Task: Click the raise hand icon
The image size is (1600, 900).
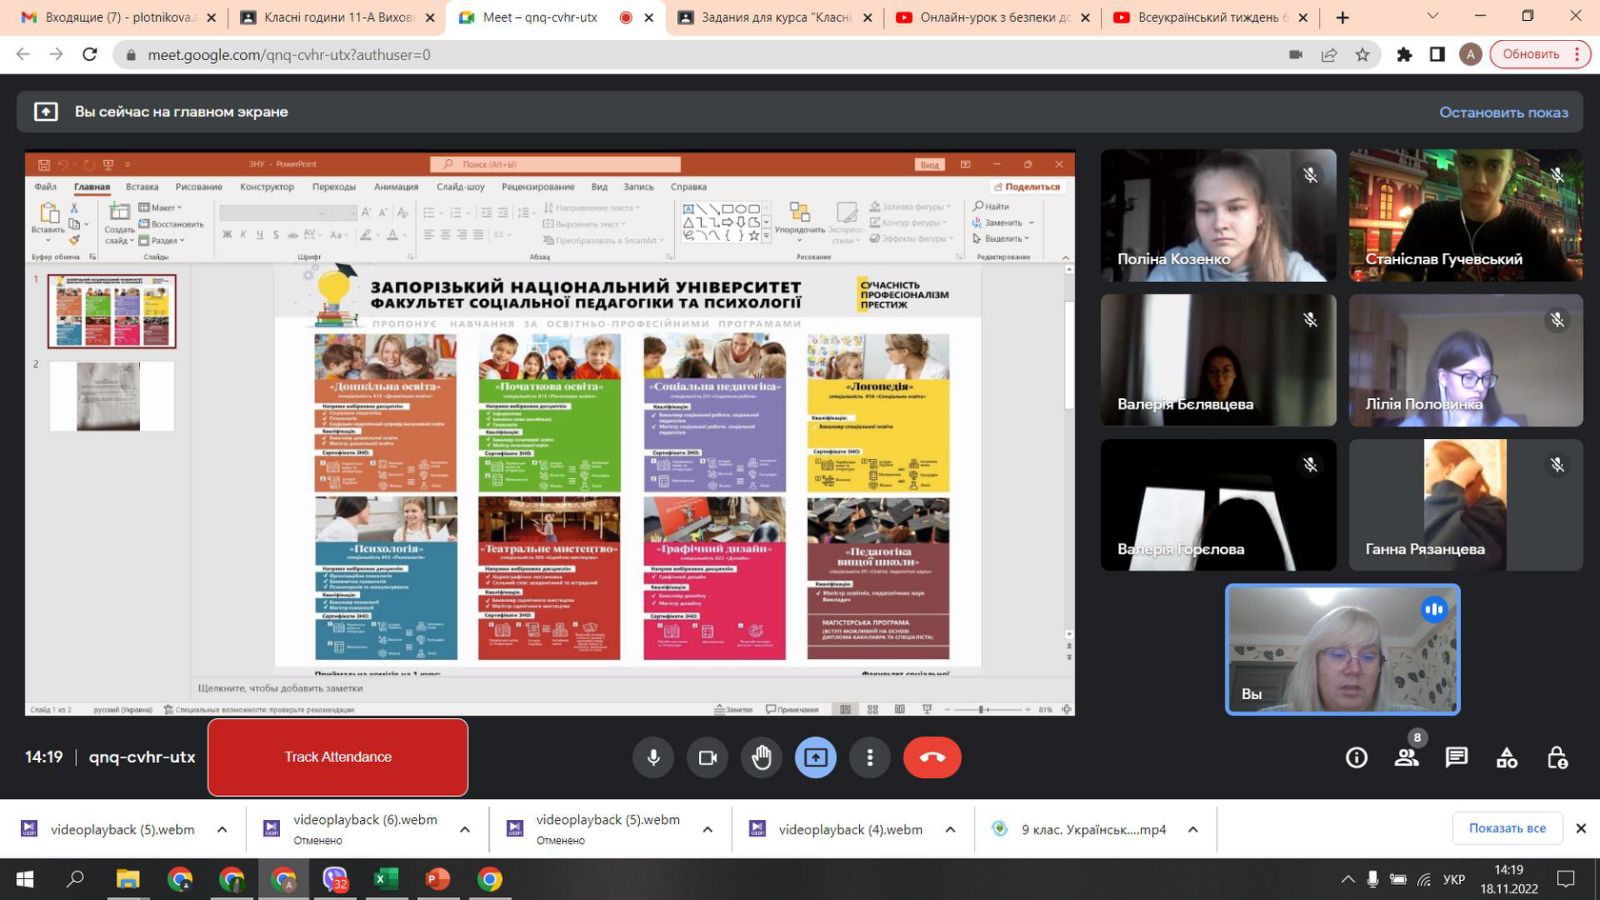Action: click(762, 758)
